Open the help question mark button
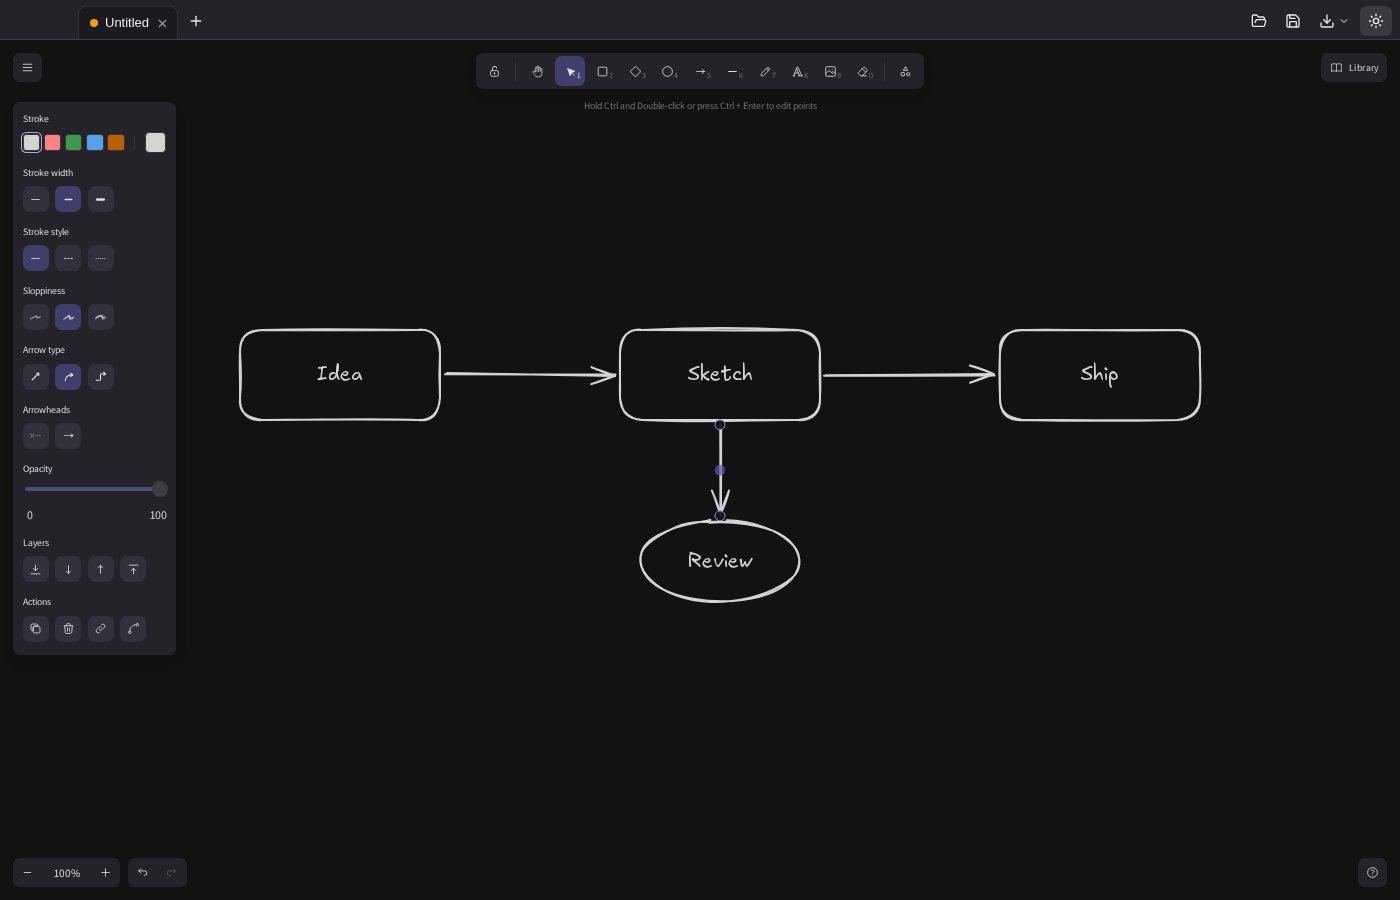The height and width of the screenshot is (900, 1400). [1372, 873]
